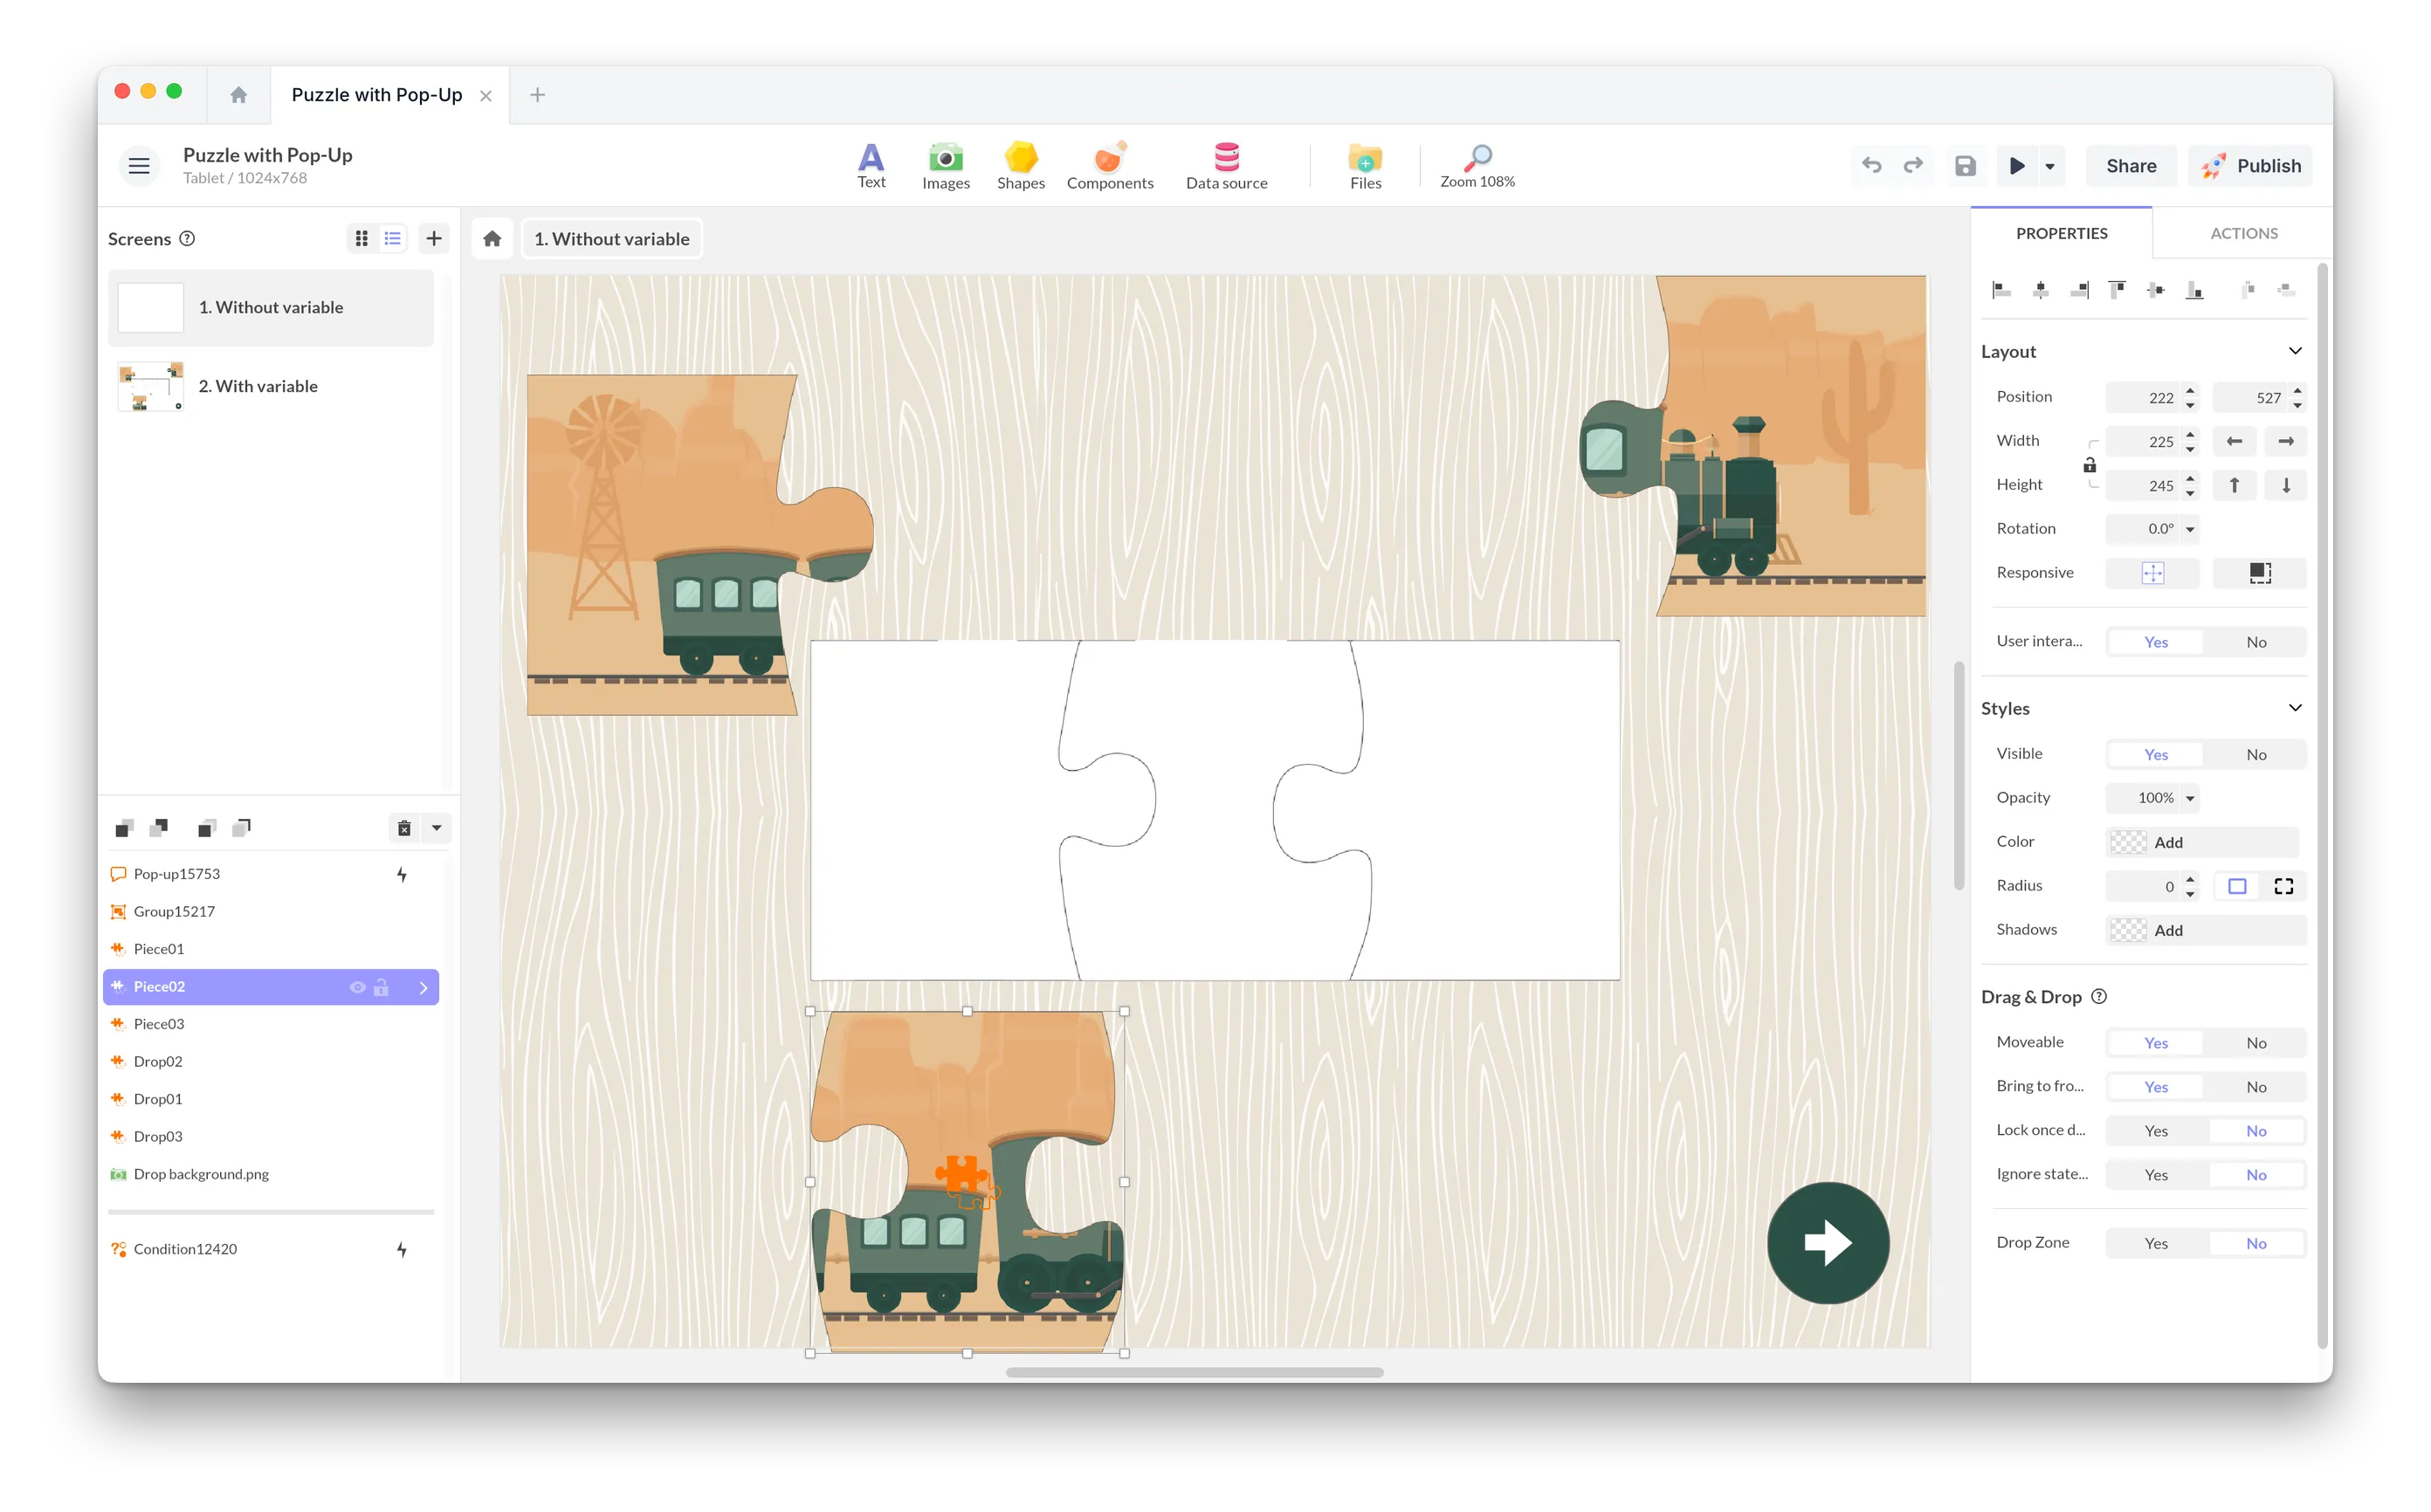
Task: Click the Zoom 108% magnifier
Action: pos(1477,165)
